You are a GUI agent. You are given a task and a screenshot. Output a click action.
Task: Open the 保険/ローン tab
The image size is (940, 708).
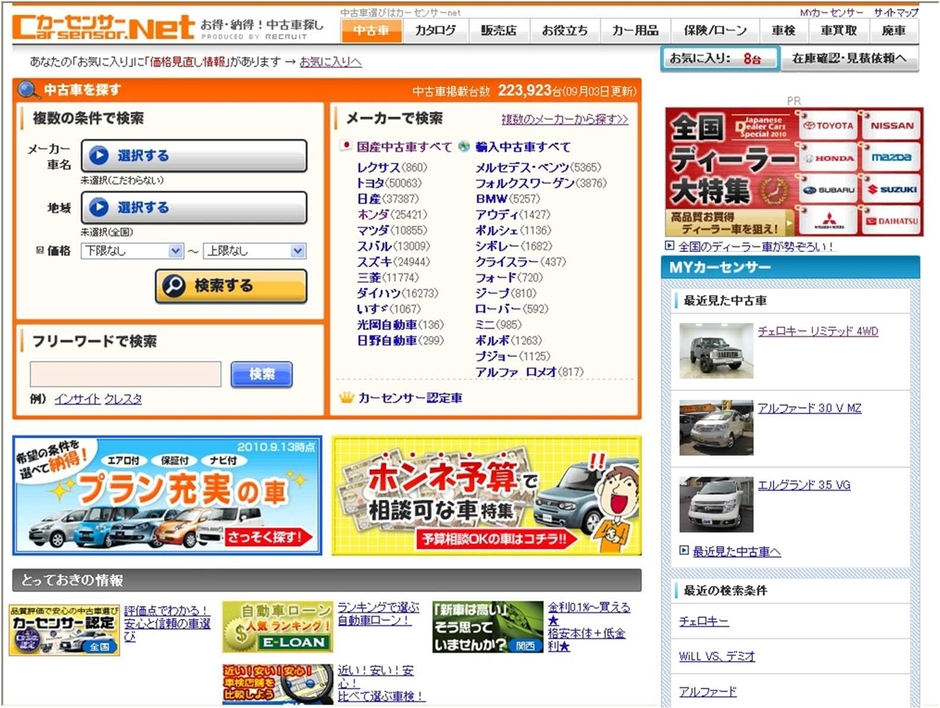[715, 31]
